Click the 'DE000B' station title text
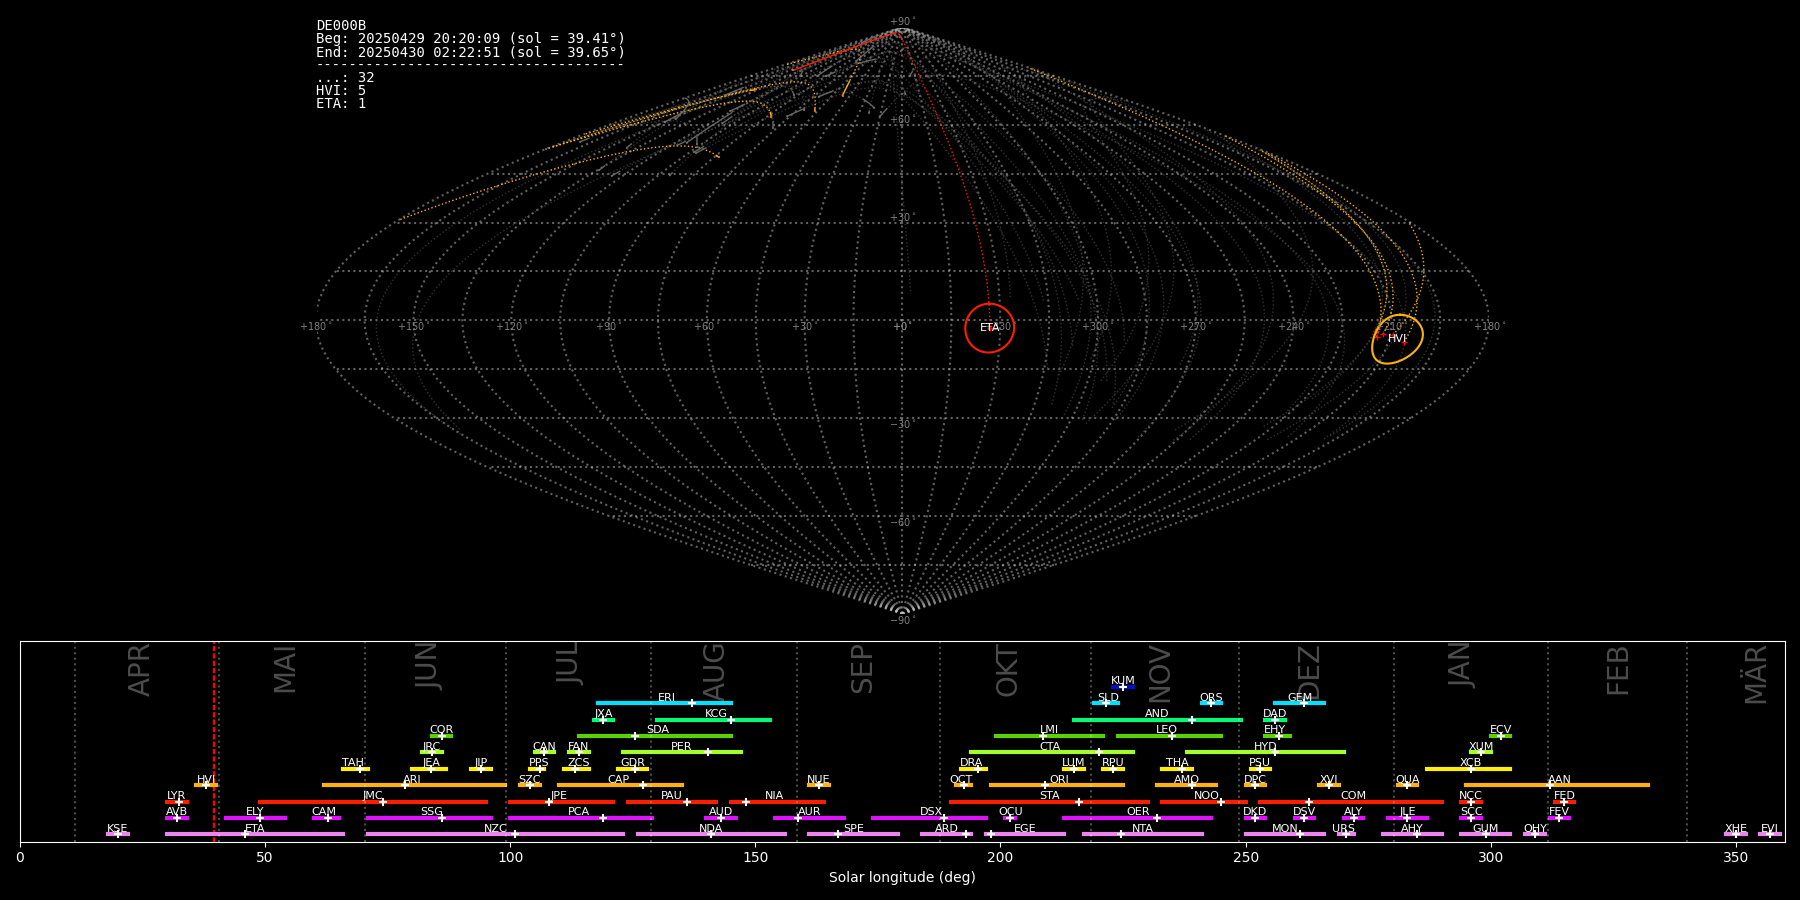This screenshot has height=900, width=1800. pyautogui.click(x=341, y=26)
